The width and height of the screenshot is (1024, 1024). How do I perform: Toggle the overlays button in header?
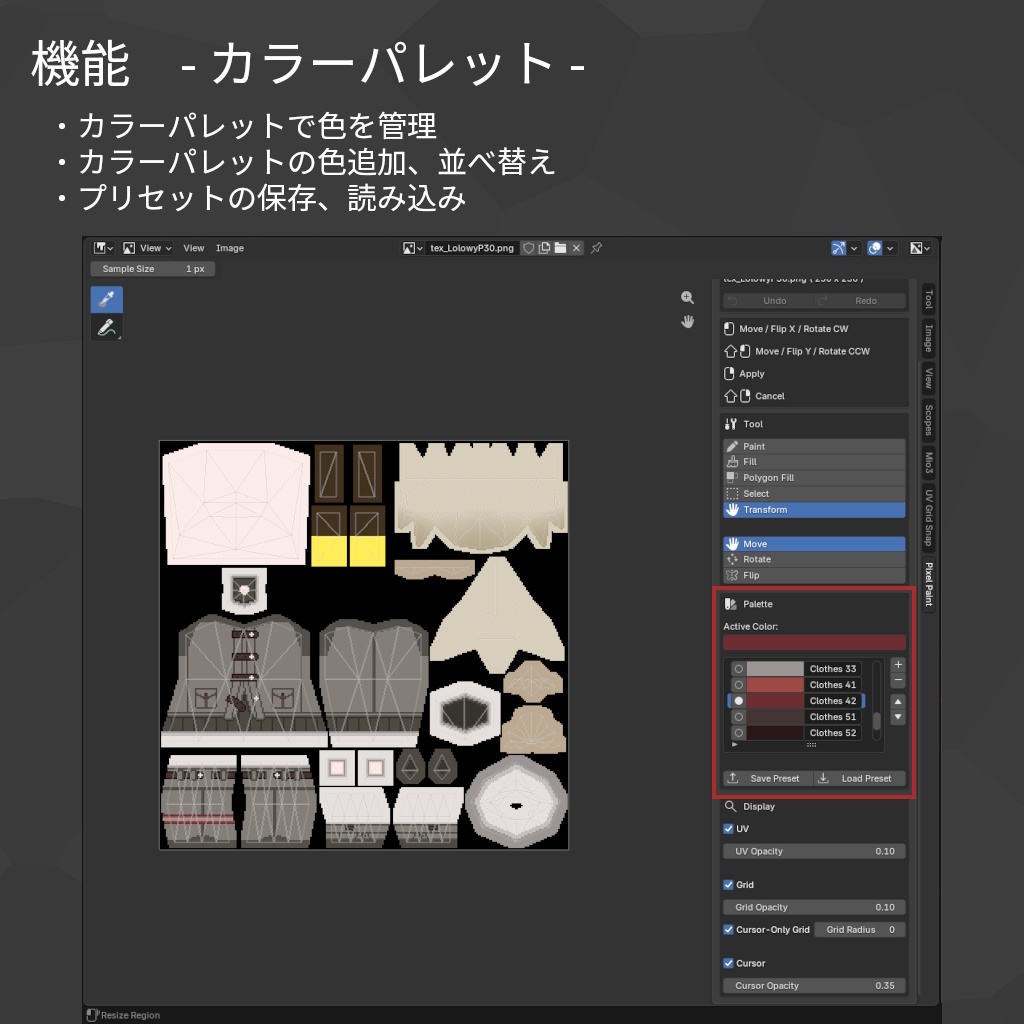[874, 248]
